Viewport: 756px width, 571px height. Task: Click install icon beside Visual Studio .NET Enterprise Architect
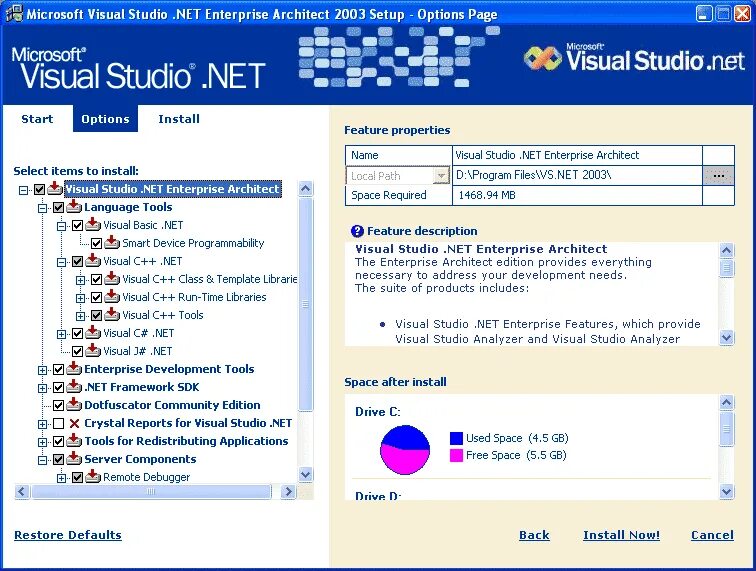click(x=55, y=189)
